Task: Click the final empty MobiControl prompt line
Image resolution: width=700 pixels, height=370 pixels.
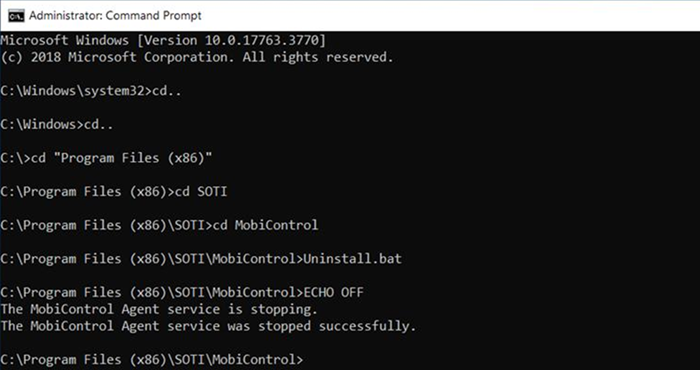Action: click(x=152, y=359)
